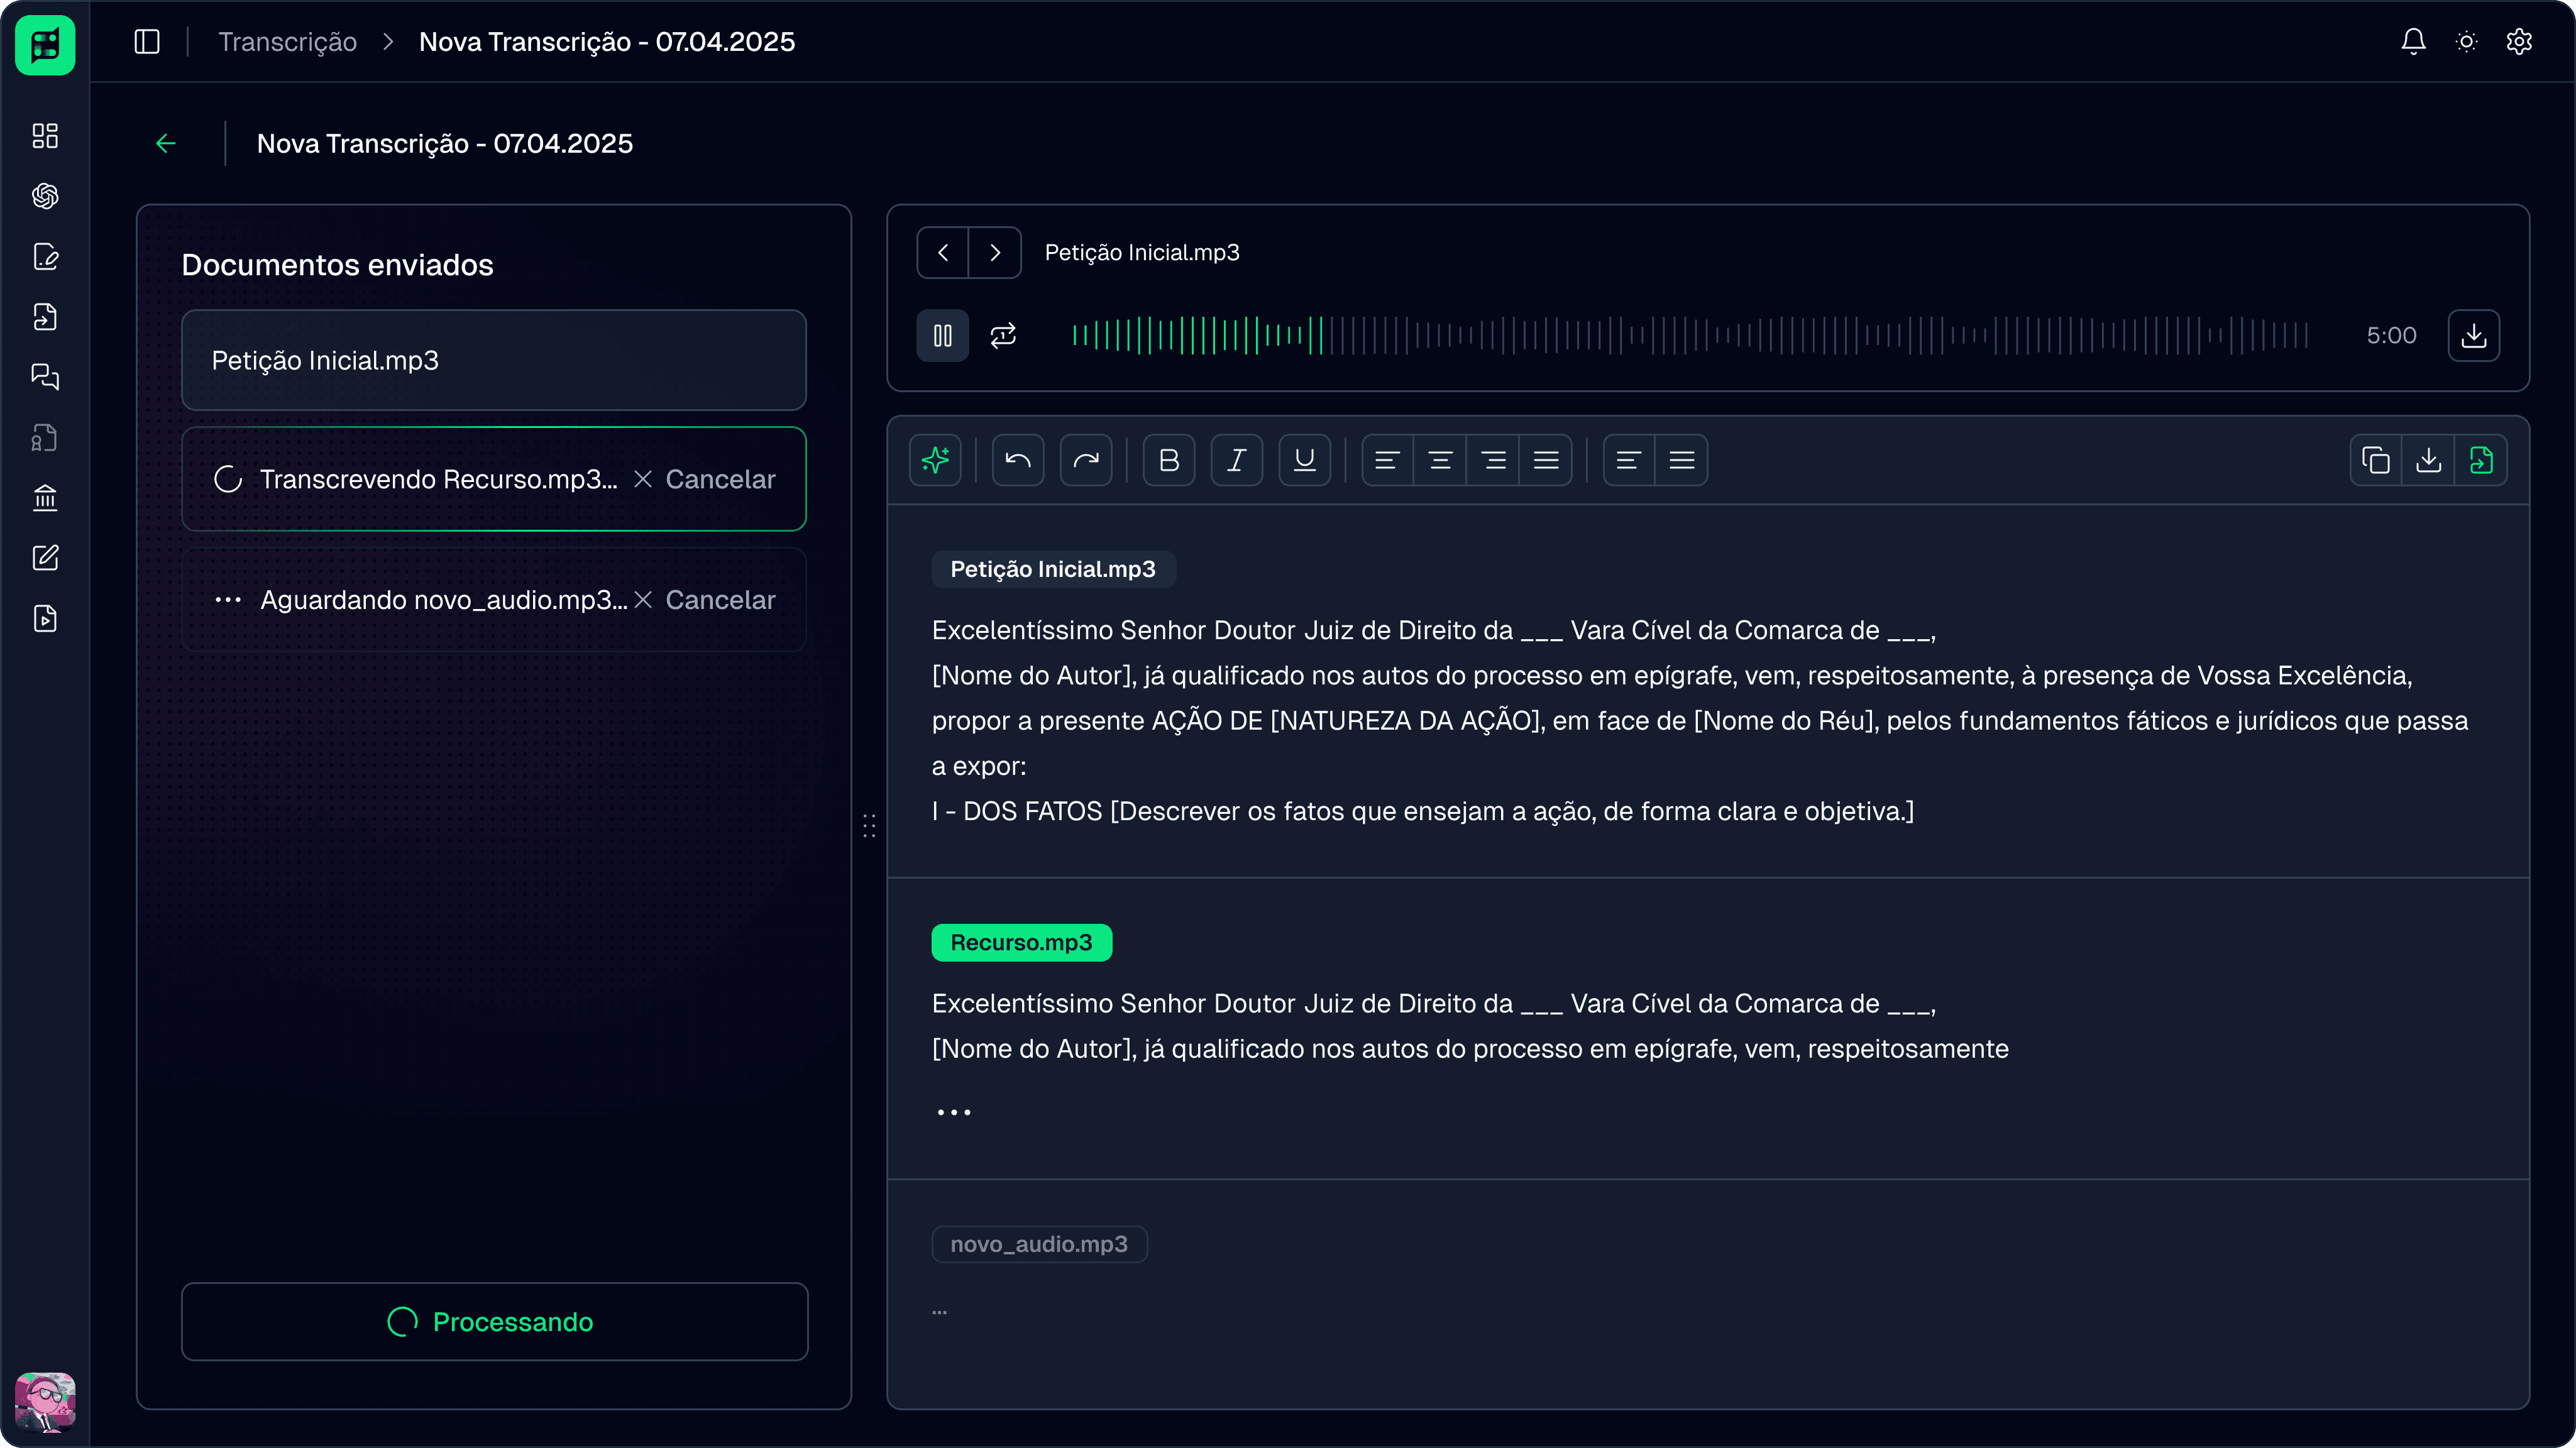The image size is (2576, 1448).
Task: Toggle italic formatting
Action: click(1237, 460)
